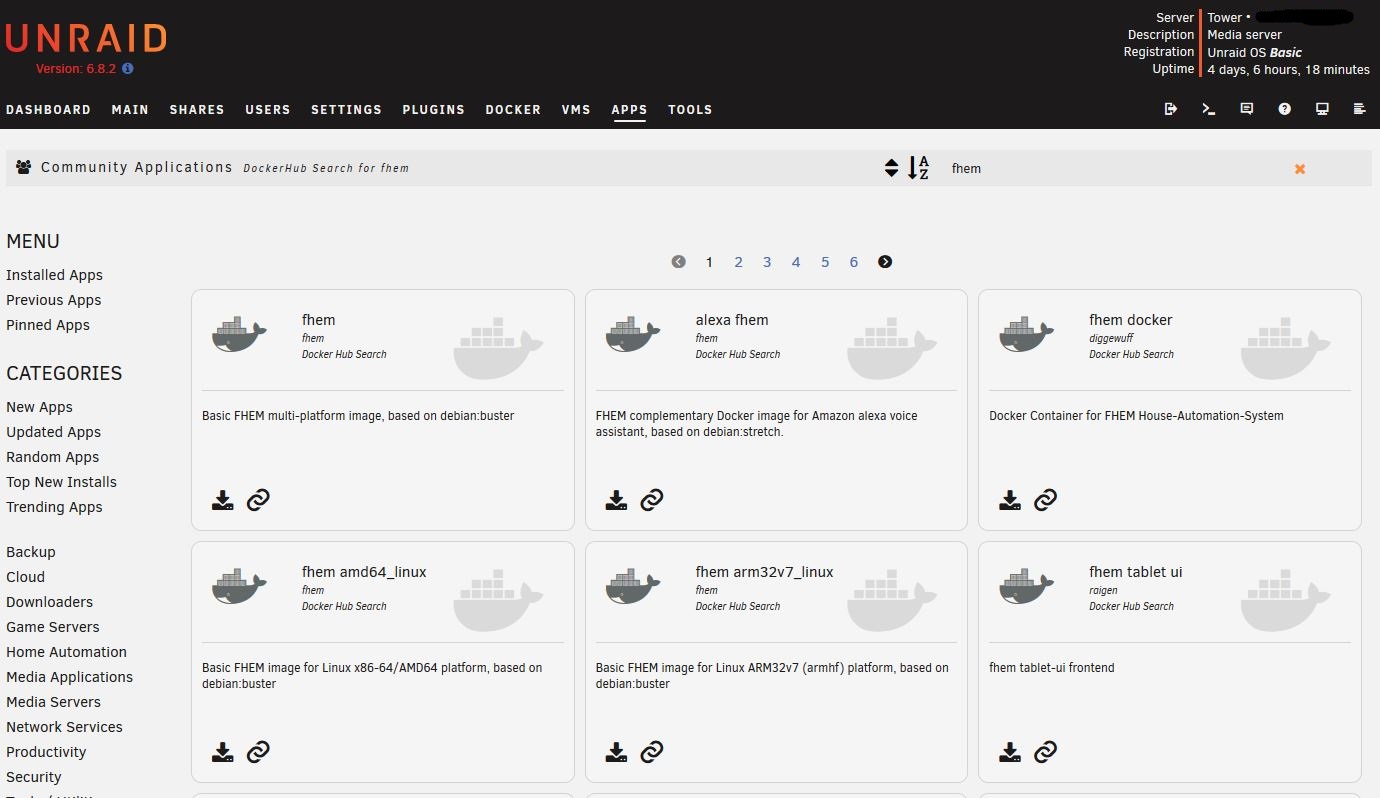This screenshot has width=1380, height=798.
Task: Select Top New Installs category
Action: (x=61, y=482)
